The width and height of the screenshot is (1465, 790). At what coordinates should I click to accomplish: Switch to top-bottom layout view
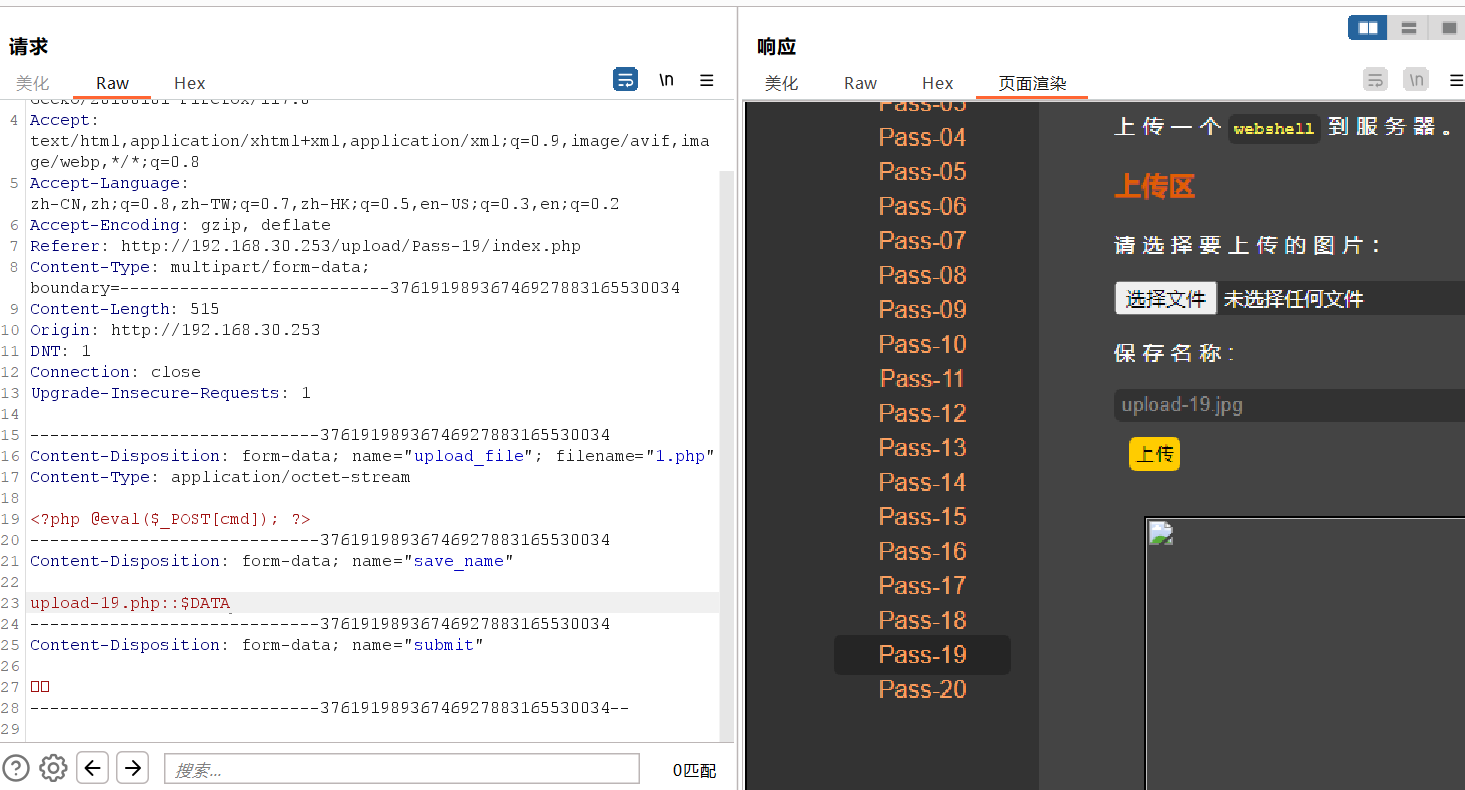(x=1408, y=28)
